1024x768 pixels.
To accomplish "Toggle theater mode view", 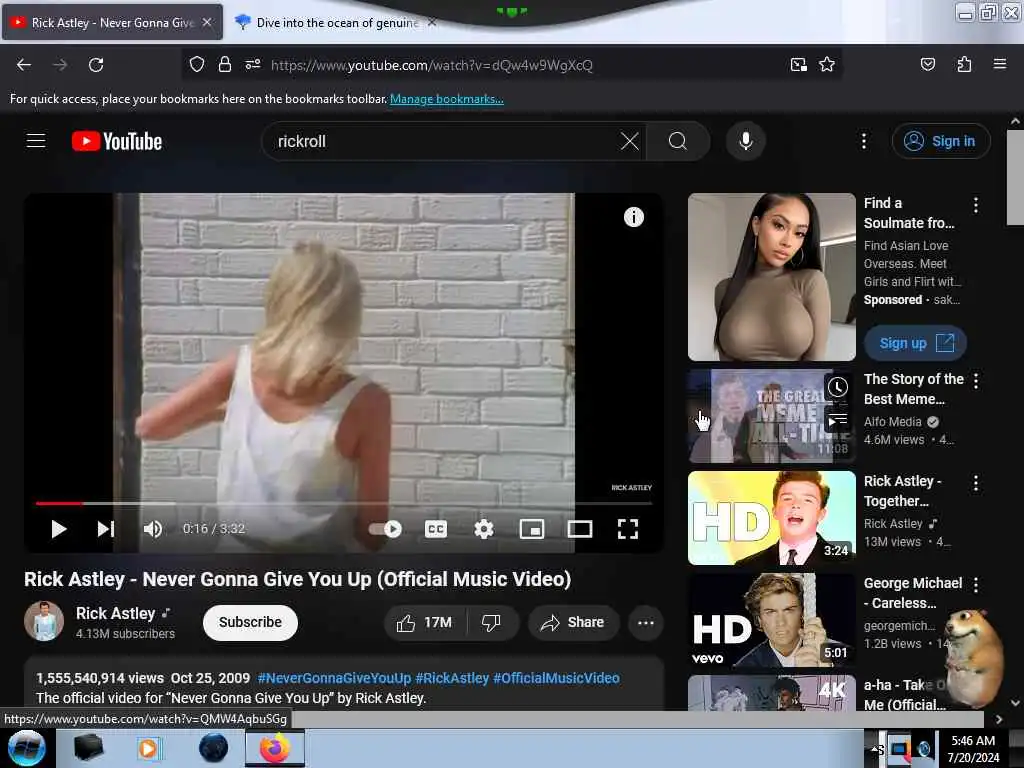I will (x=580, y=529).
